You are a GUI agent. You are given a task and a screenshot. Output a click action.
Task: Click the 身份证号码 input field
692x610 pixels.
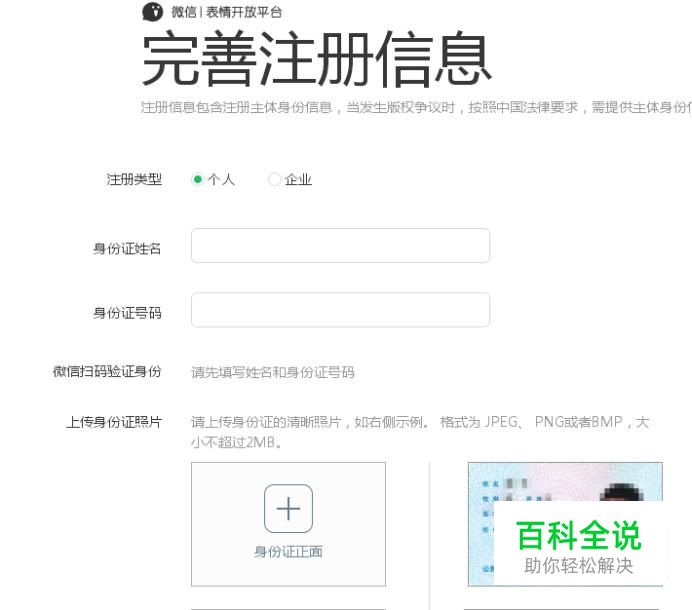coord(340,310)
